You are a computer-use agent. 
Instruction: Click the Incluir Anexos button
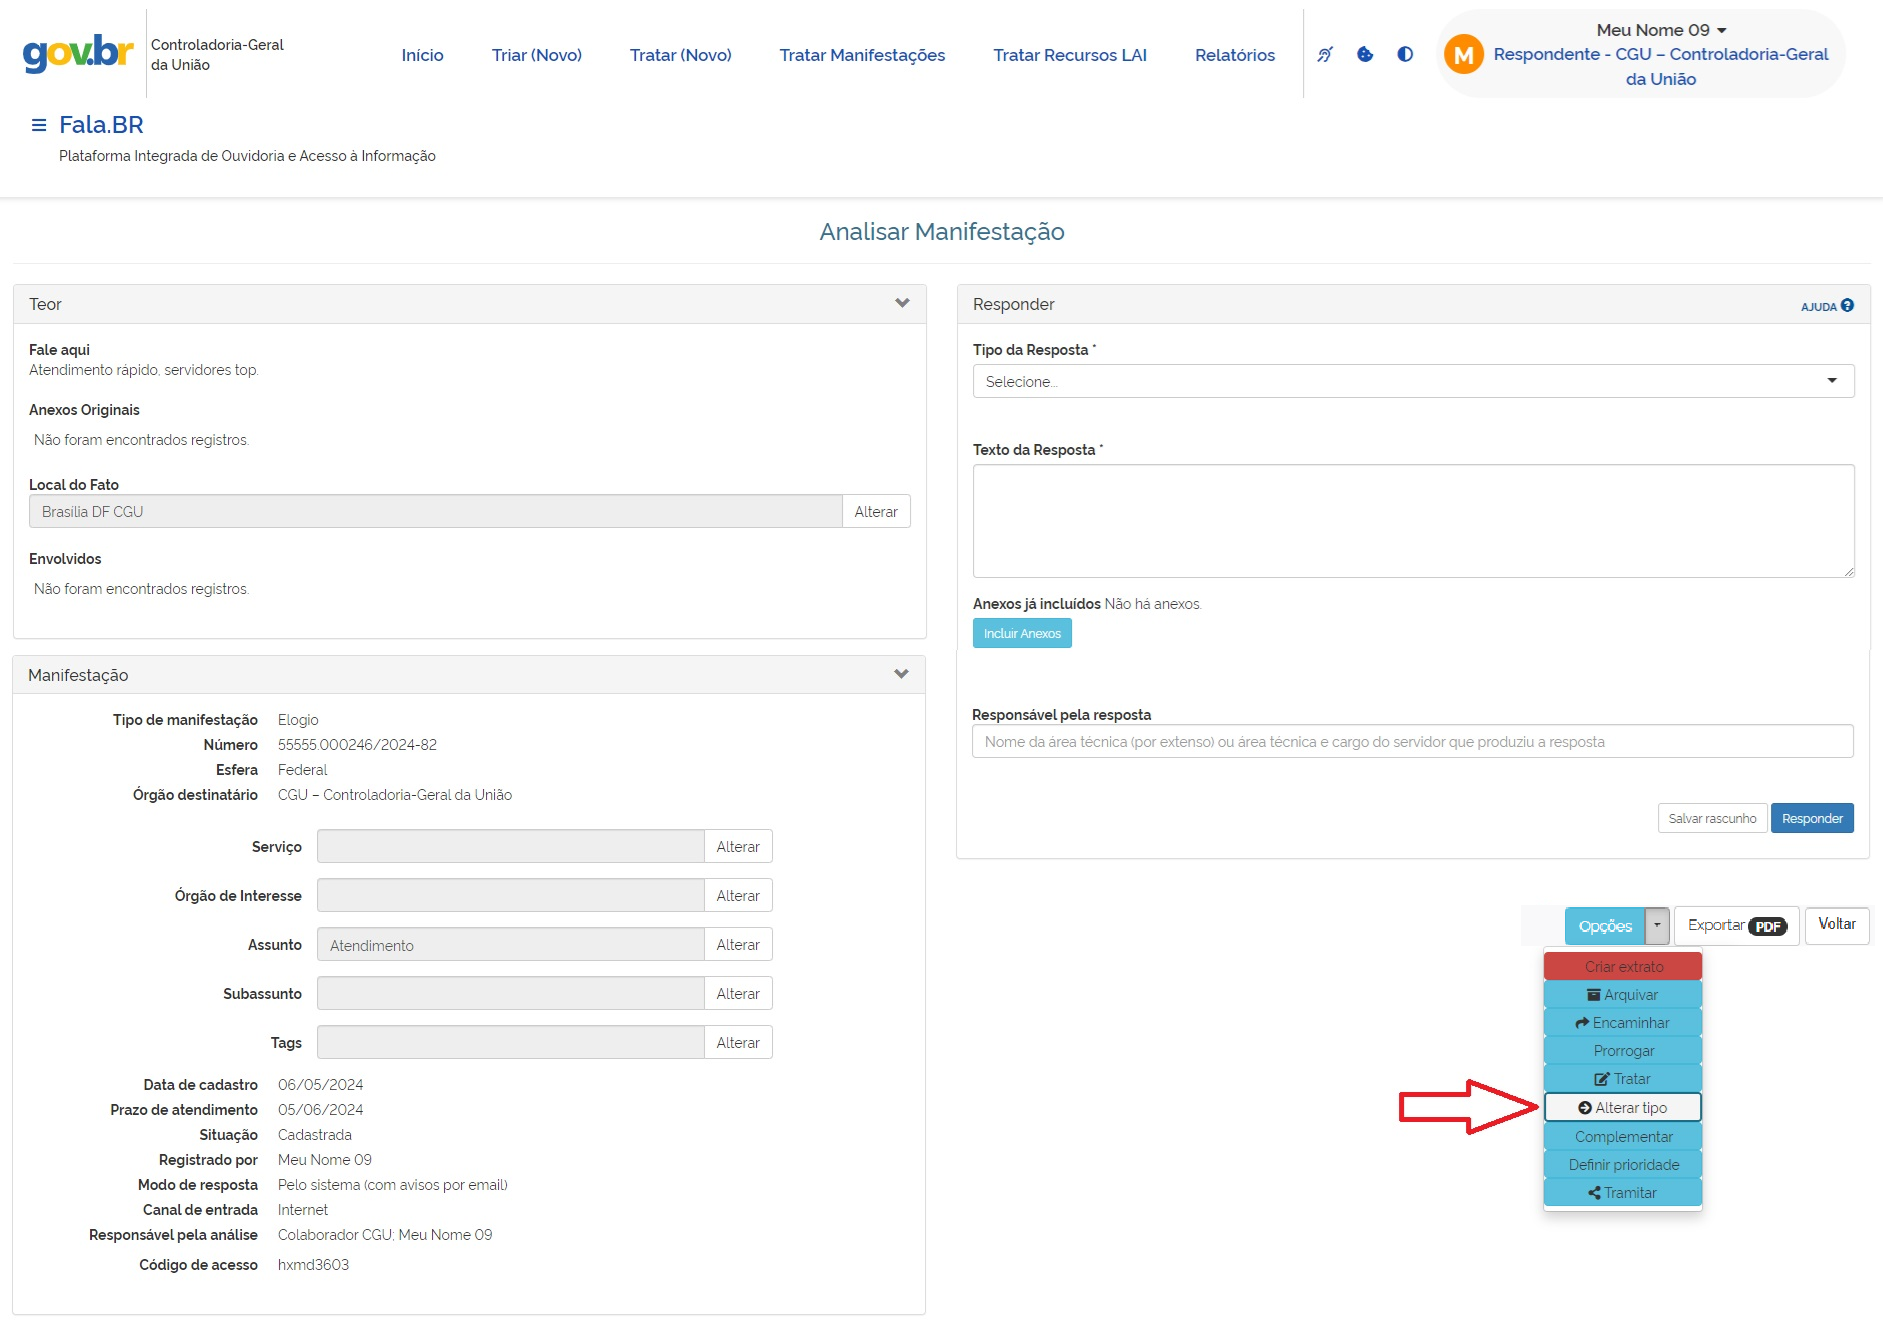click(1021, 634)
